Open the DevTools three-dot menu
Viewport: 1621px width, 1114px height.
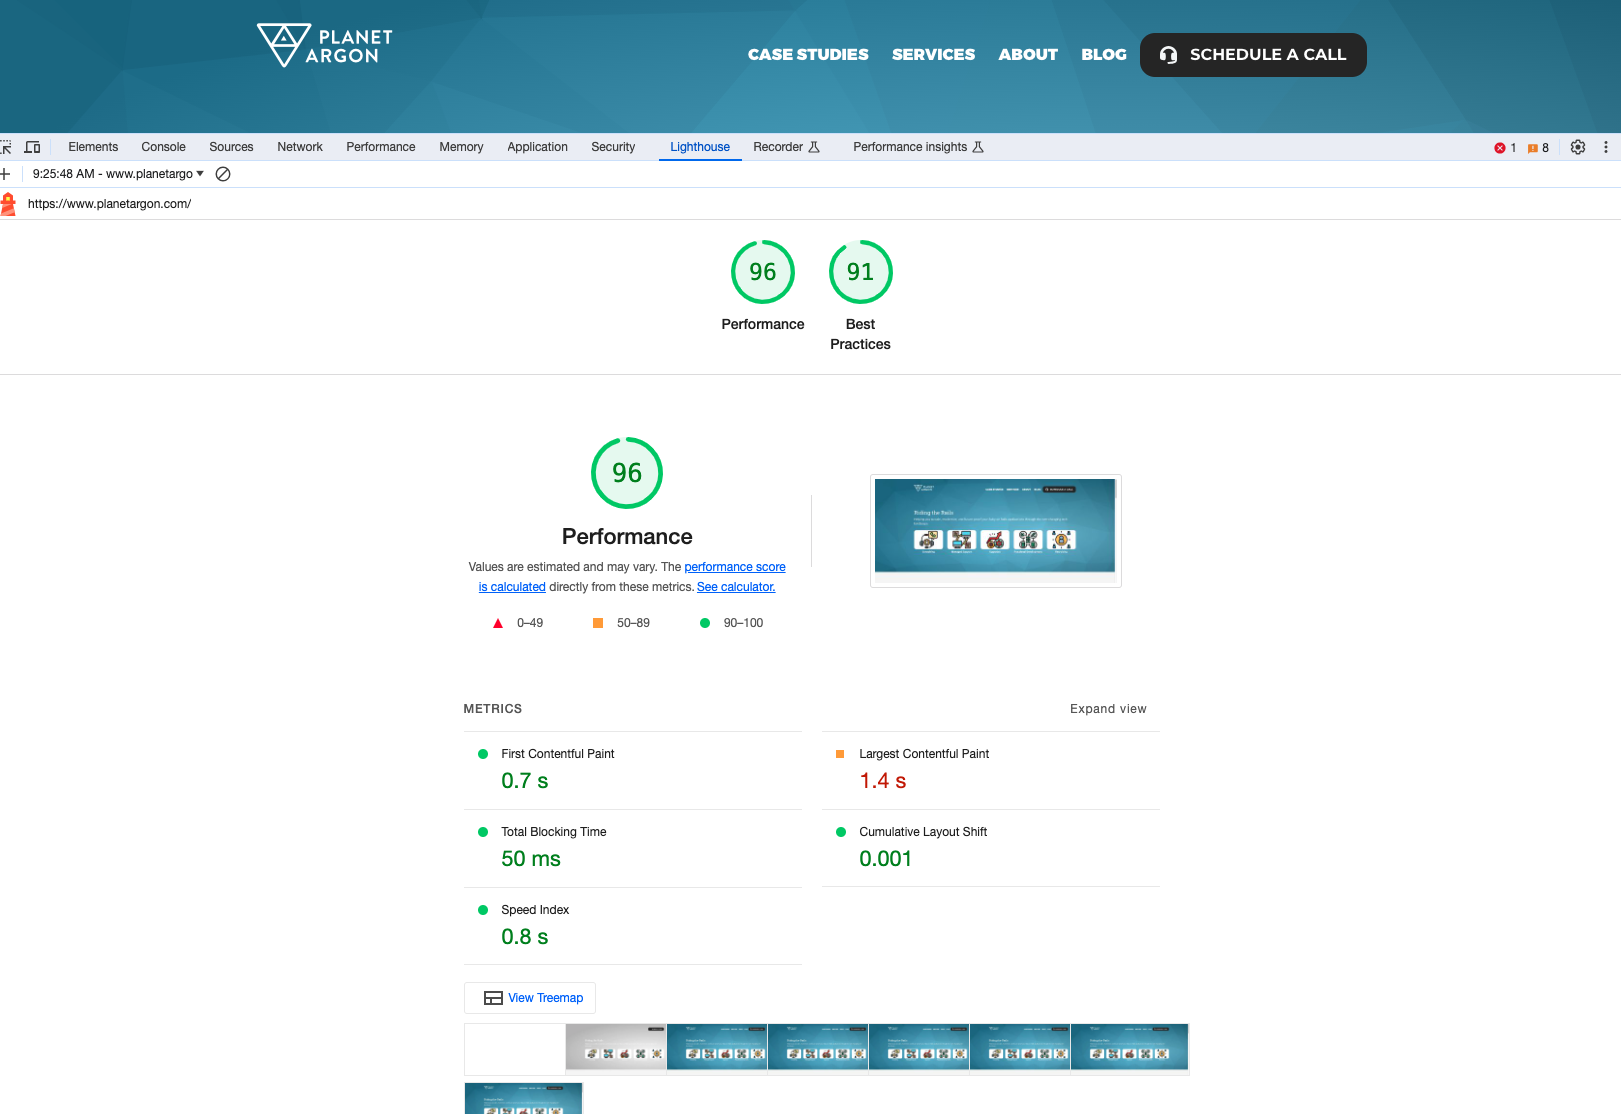(x=1606, y=147)
